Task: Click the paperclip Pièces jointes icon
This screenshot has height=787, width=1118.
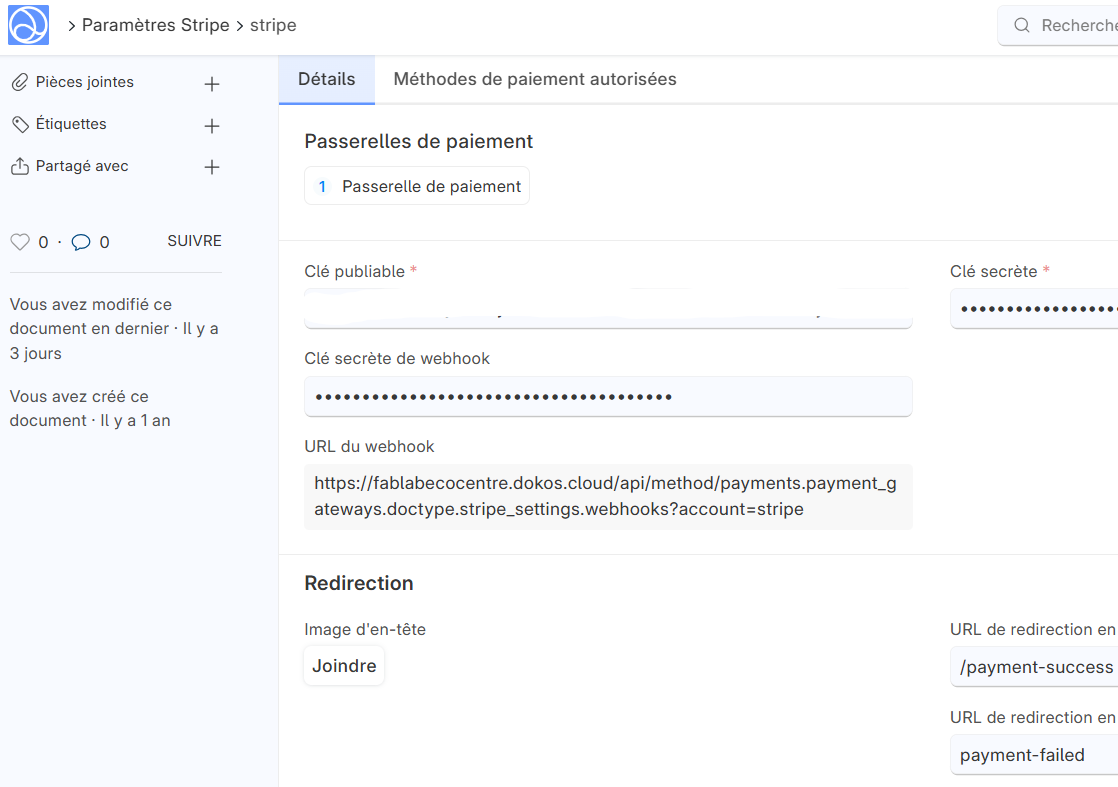Action: (x=20, y=83)
